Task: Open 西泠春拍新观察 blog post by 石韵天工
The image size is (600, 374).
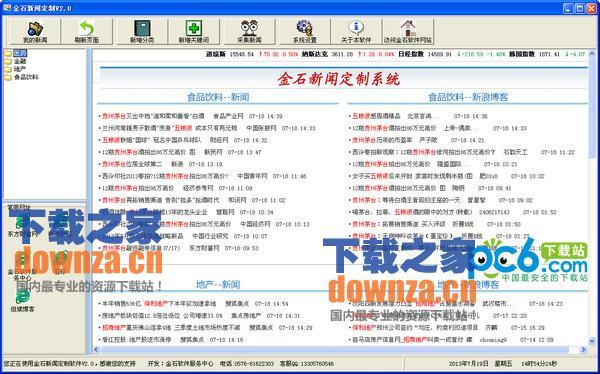Action: click(424, 152)
